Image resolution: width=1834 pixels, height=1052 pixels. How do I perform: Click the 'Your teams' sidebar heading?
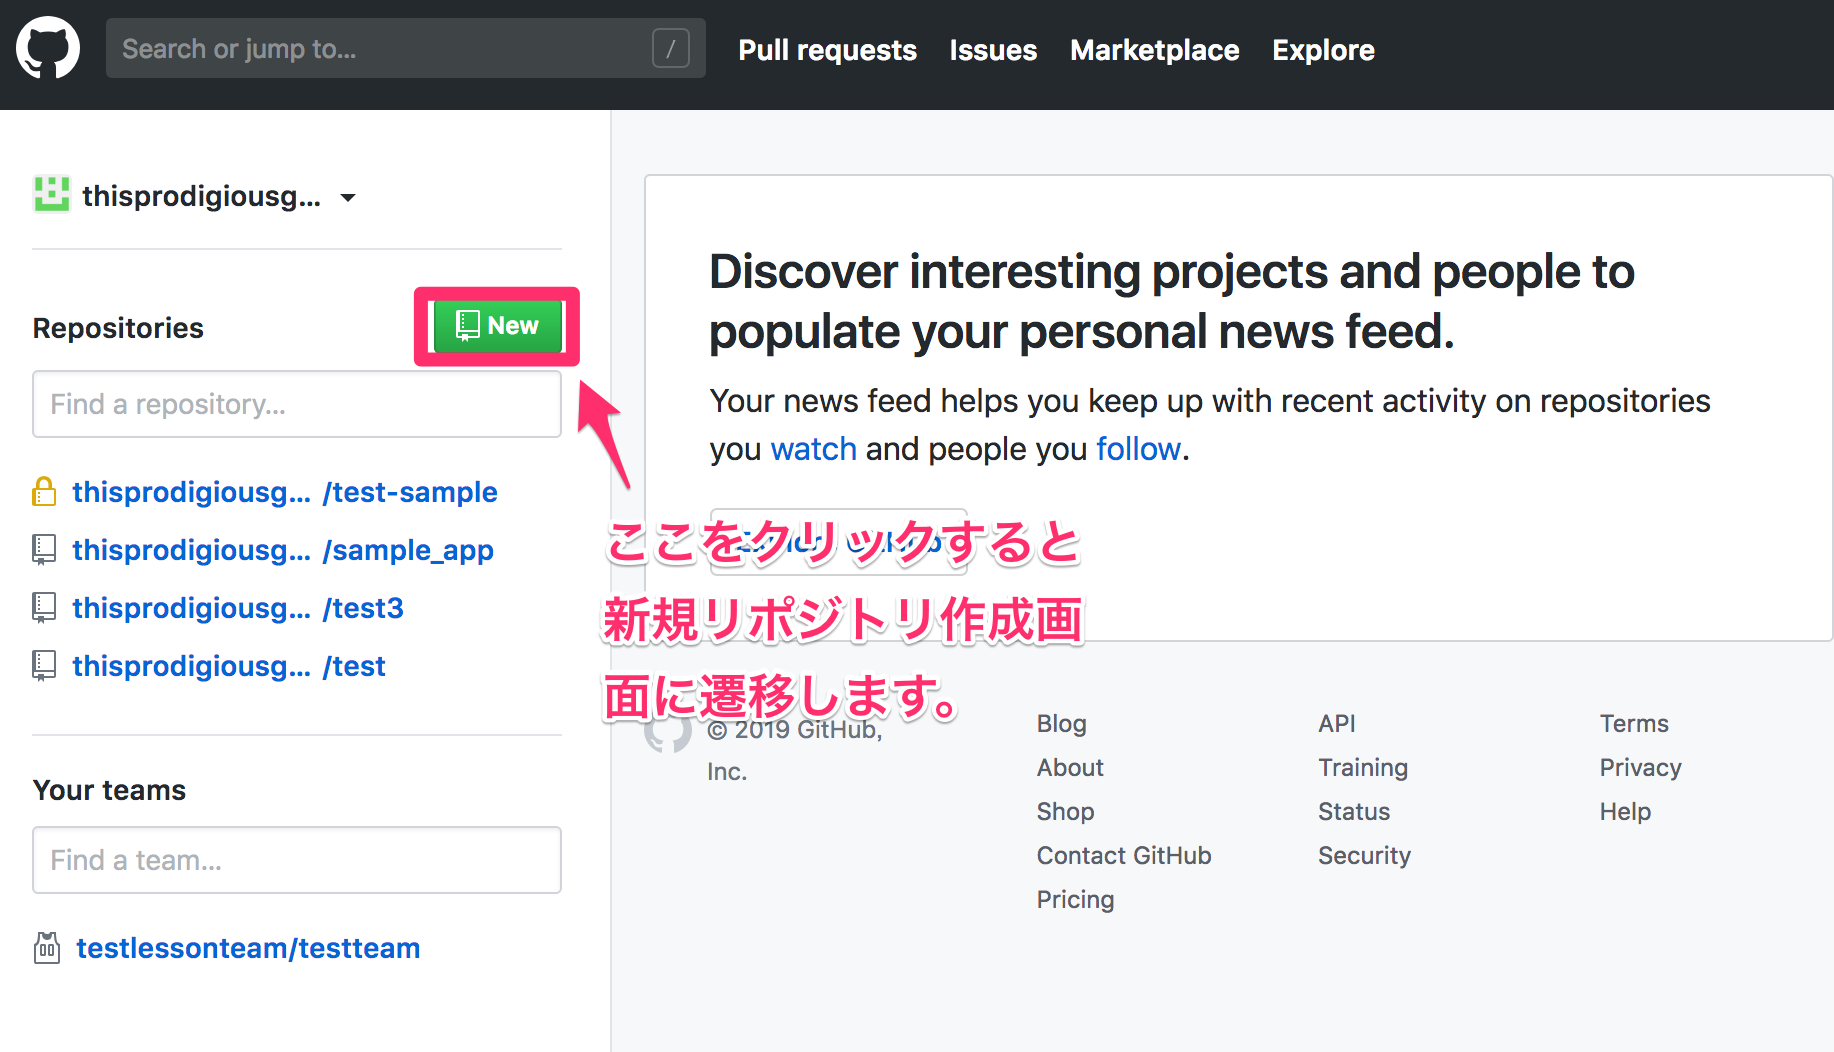(x=109, y=790)
